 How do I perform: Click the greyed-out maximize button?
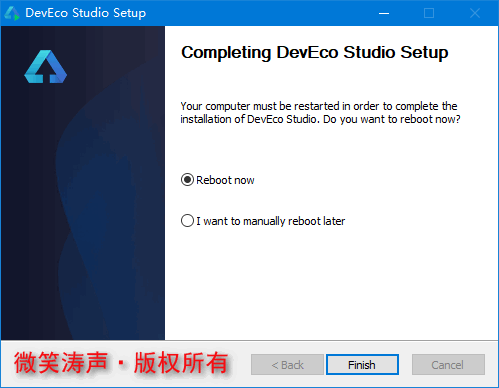[x=429, y=13]
